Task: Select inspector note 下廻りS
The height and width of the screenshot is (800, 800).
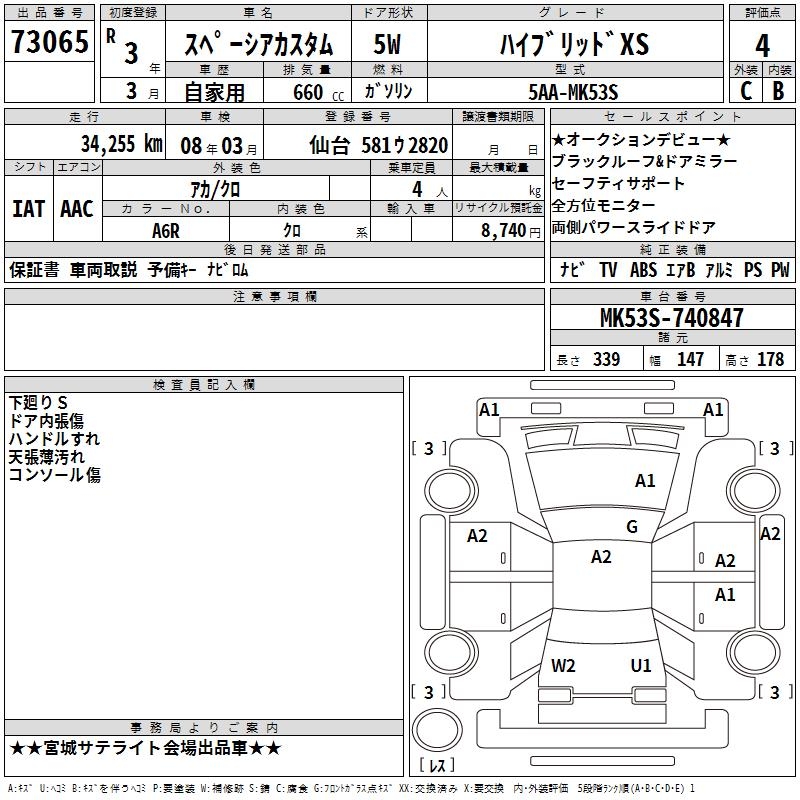Action: pos(38,403)
